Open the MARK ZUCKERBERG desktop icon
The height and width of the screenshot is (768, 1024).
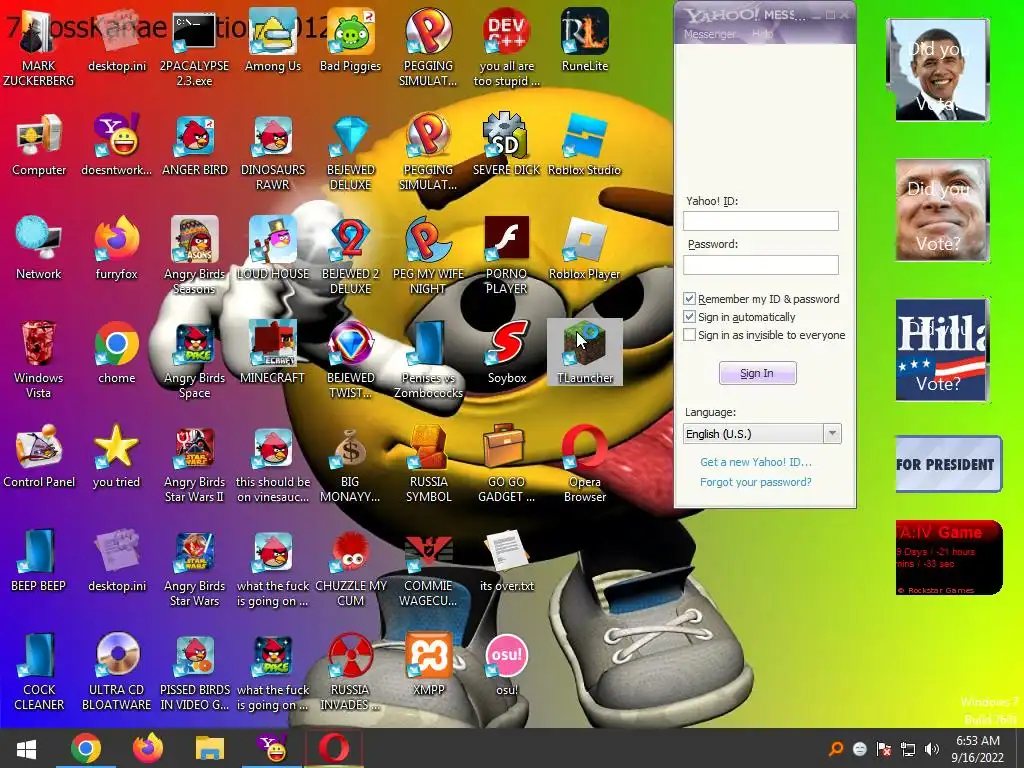39,49
